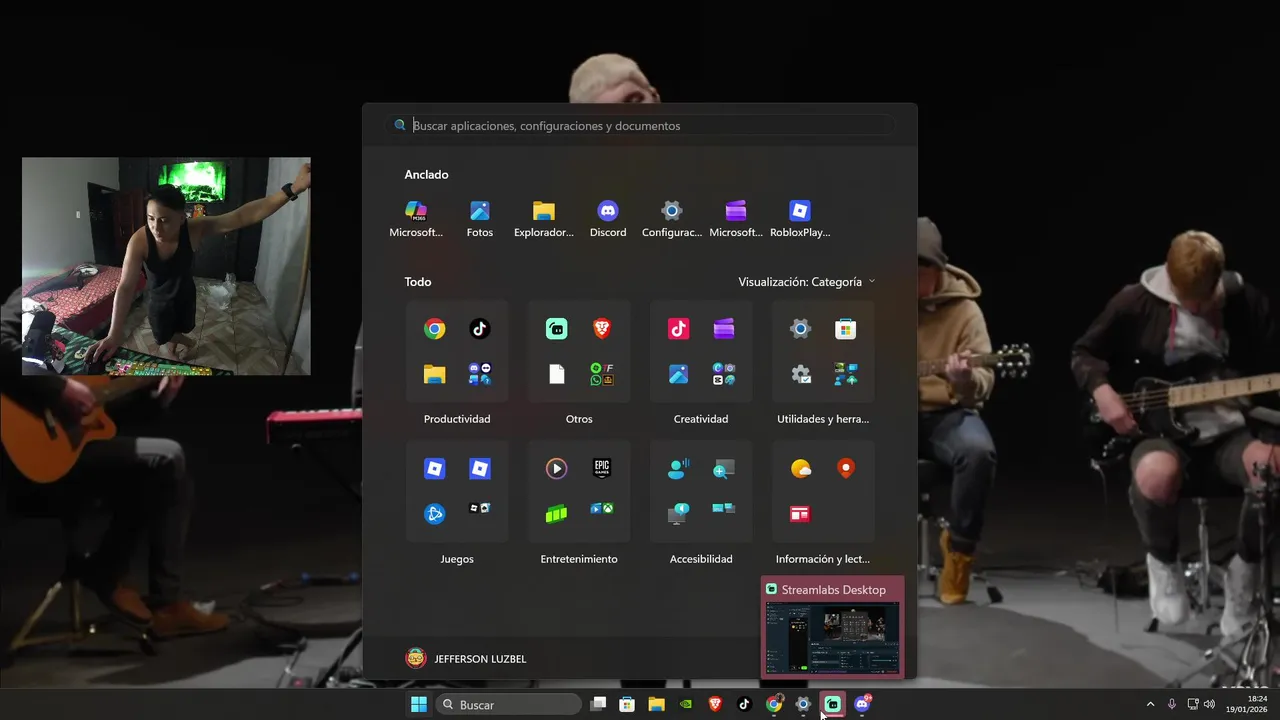Viewport: 1280px width, 720px height.
Task: Expand small icons cluster in Accesibilidad
Action: point(723,509)
